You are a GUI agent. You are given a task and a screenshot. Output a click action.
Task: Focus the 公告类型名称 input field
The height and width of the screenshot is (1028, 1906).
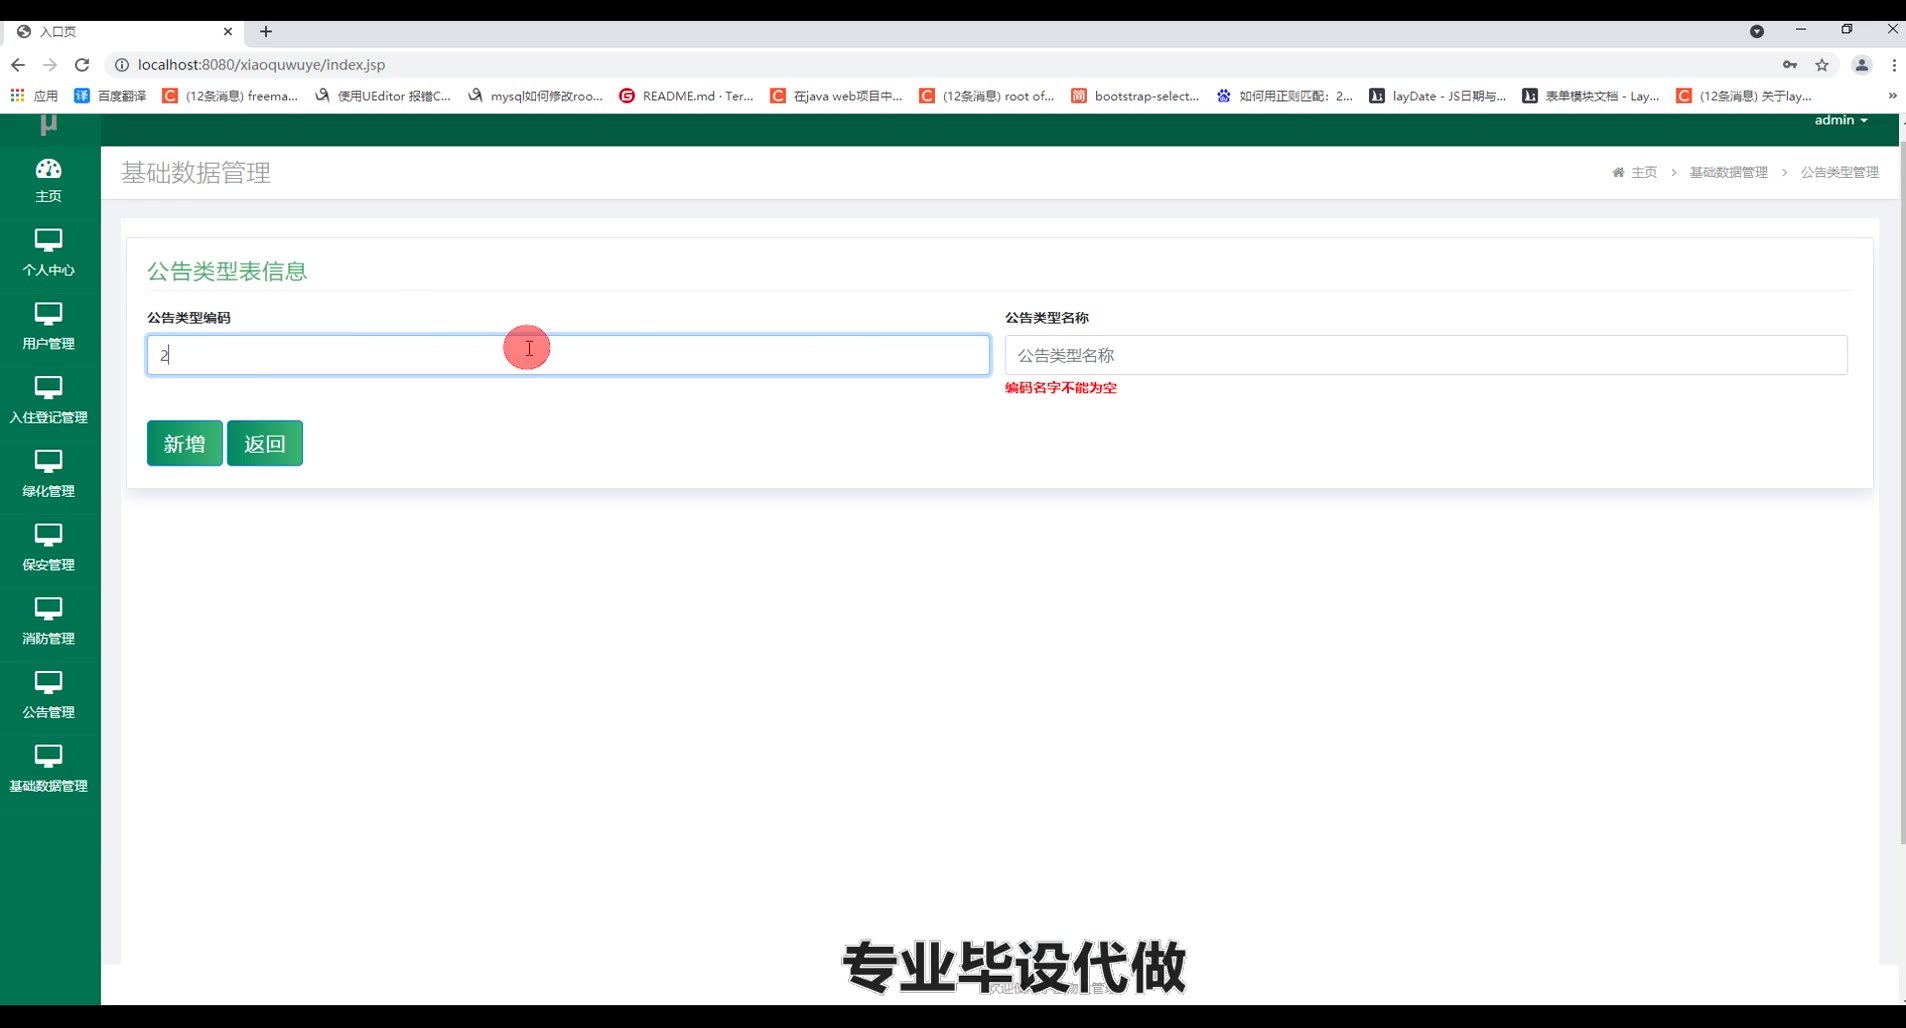click(1426, 355)
